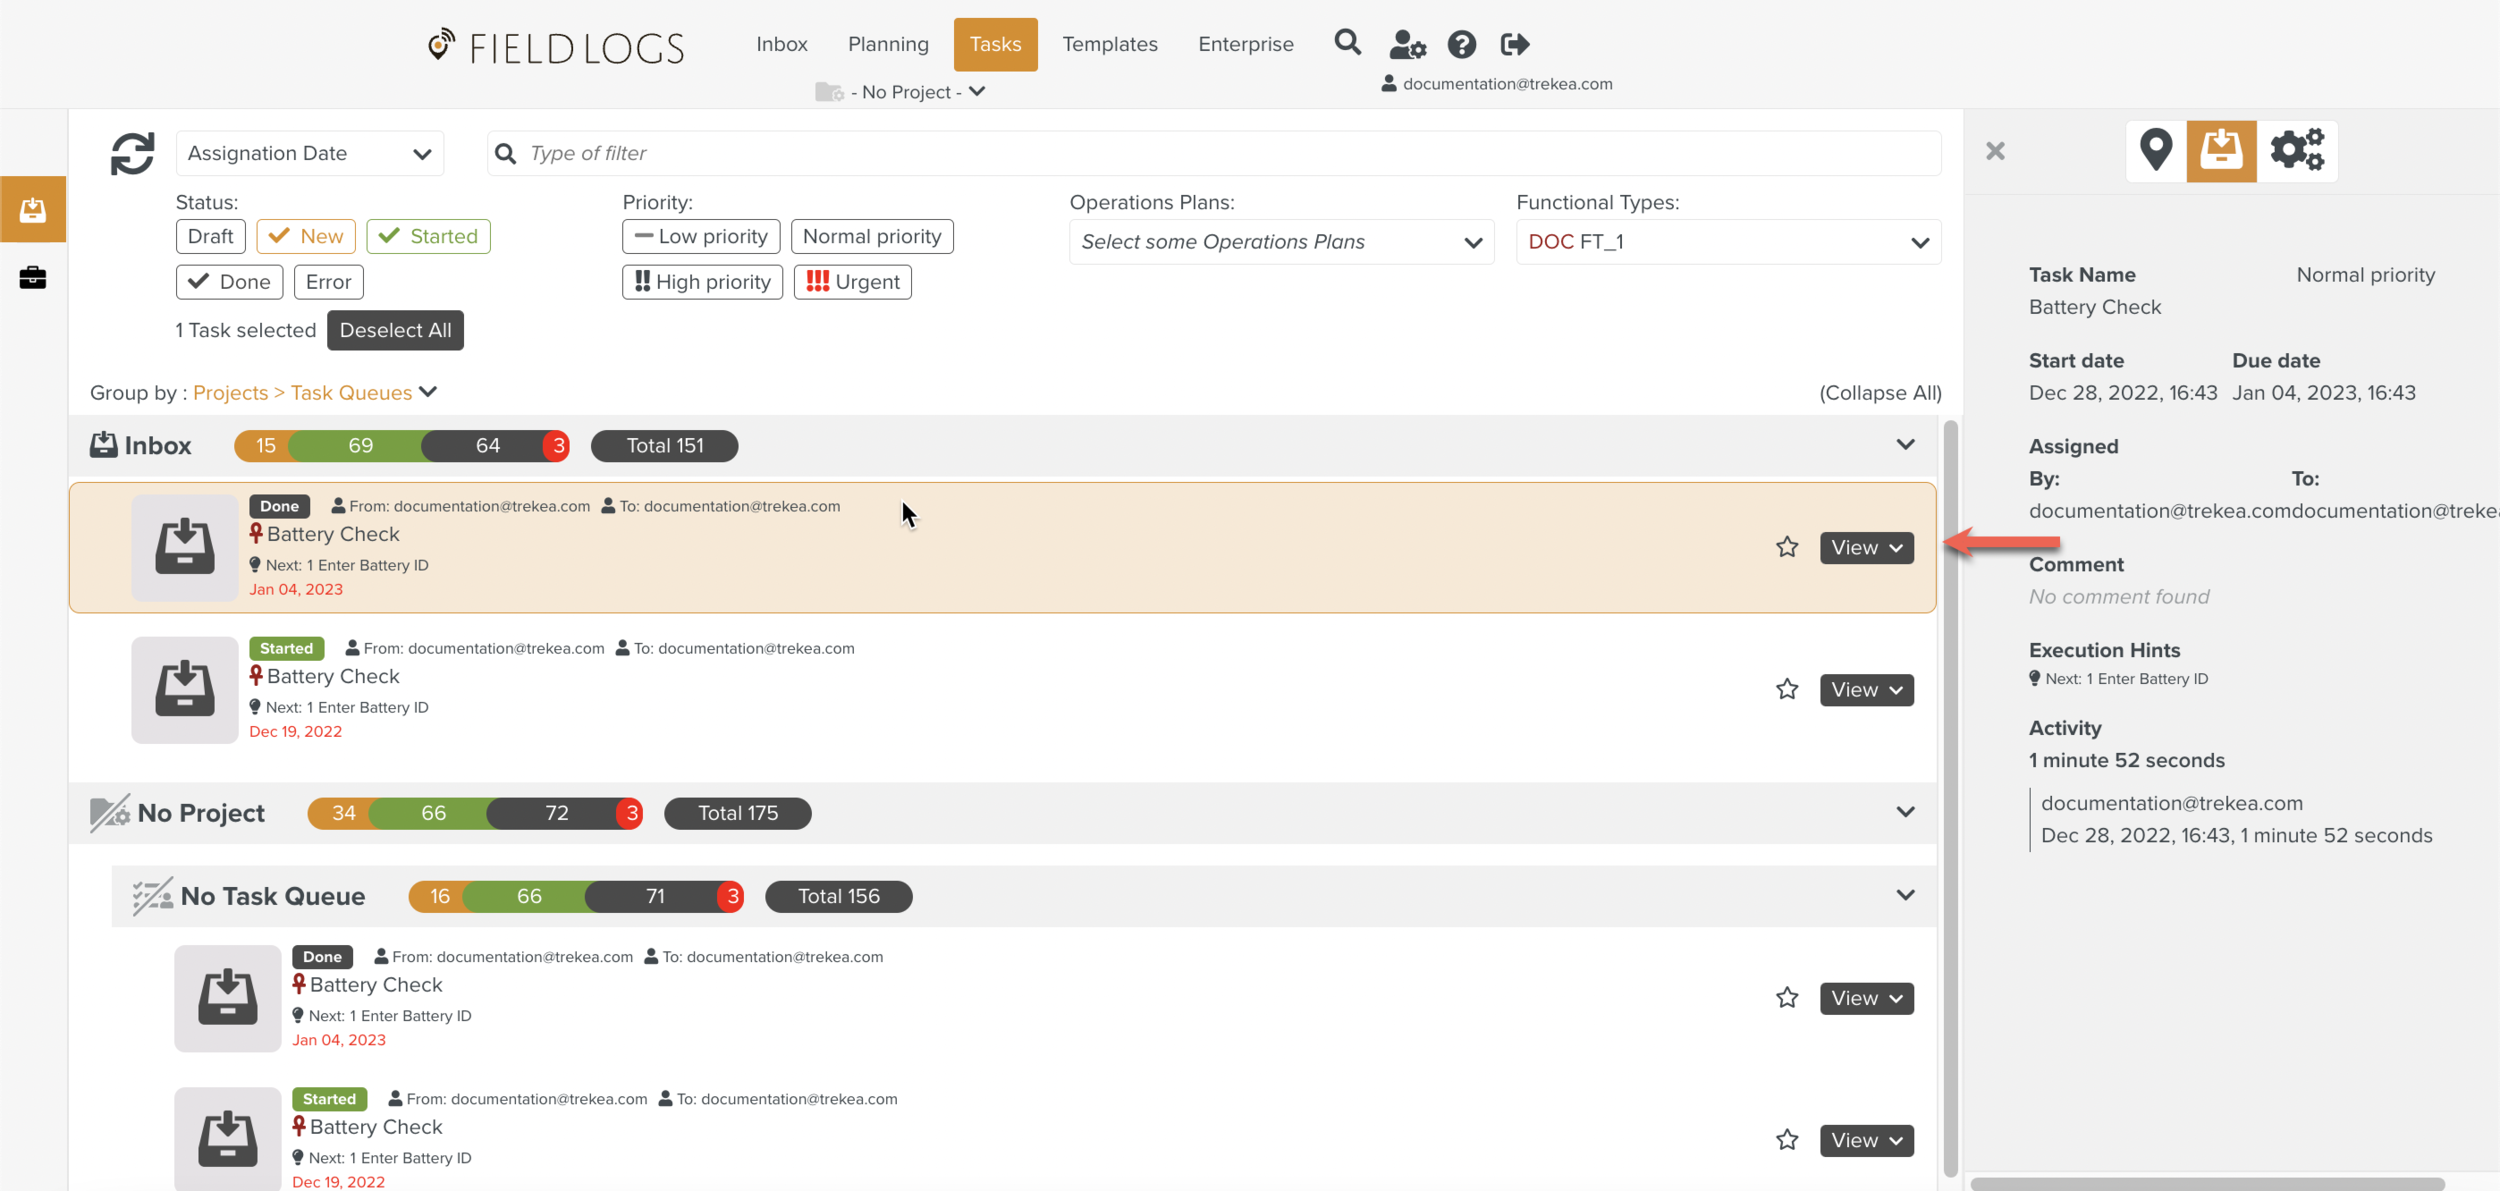This screenshot has width=2500, height=1191.
Task: Collapse the No Task Queue group
Action: (x=1904, y=896)
